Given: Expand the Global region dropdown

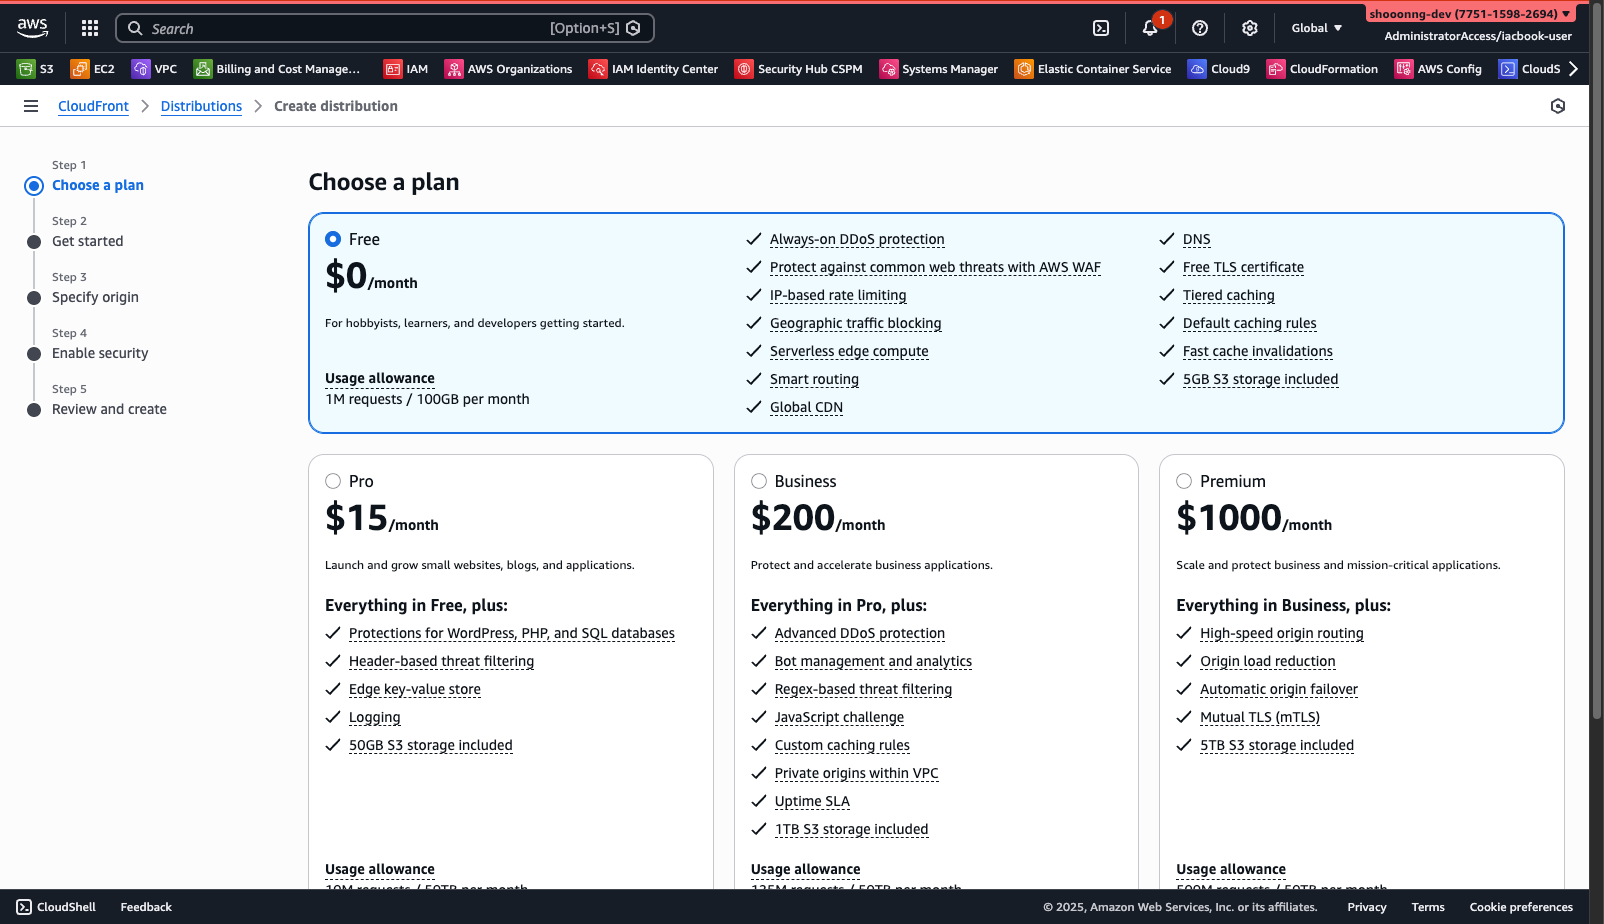Looking at the screenshot, I should pyautogui.click(x=1316, y=28).
